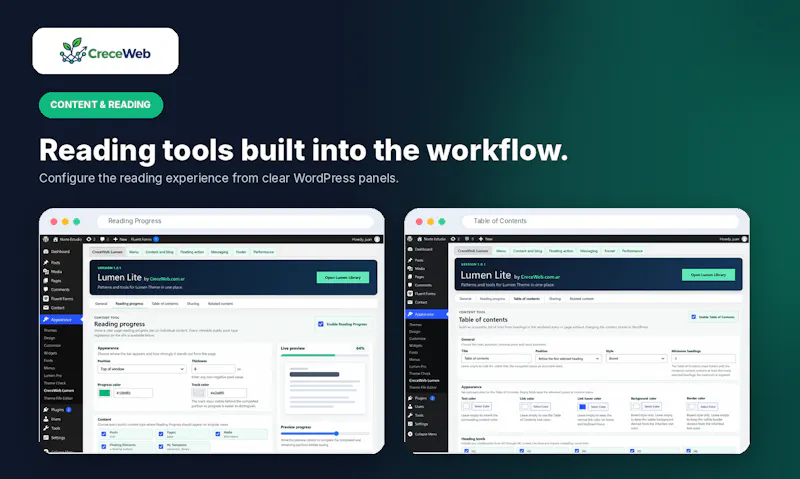The image size is (800, 479).
Task: Open Position dropdown in Table of Contents window
Action: click(x=568, y=359)
